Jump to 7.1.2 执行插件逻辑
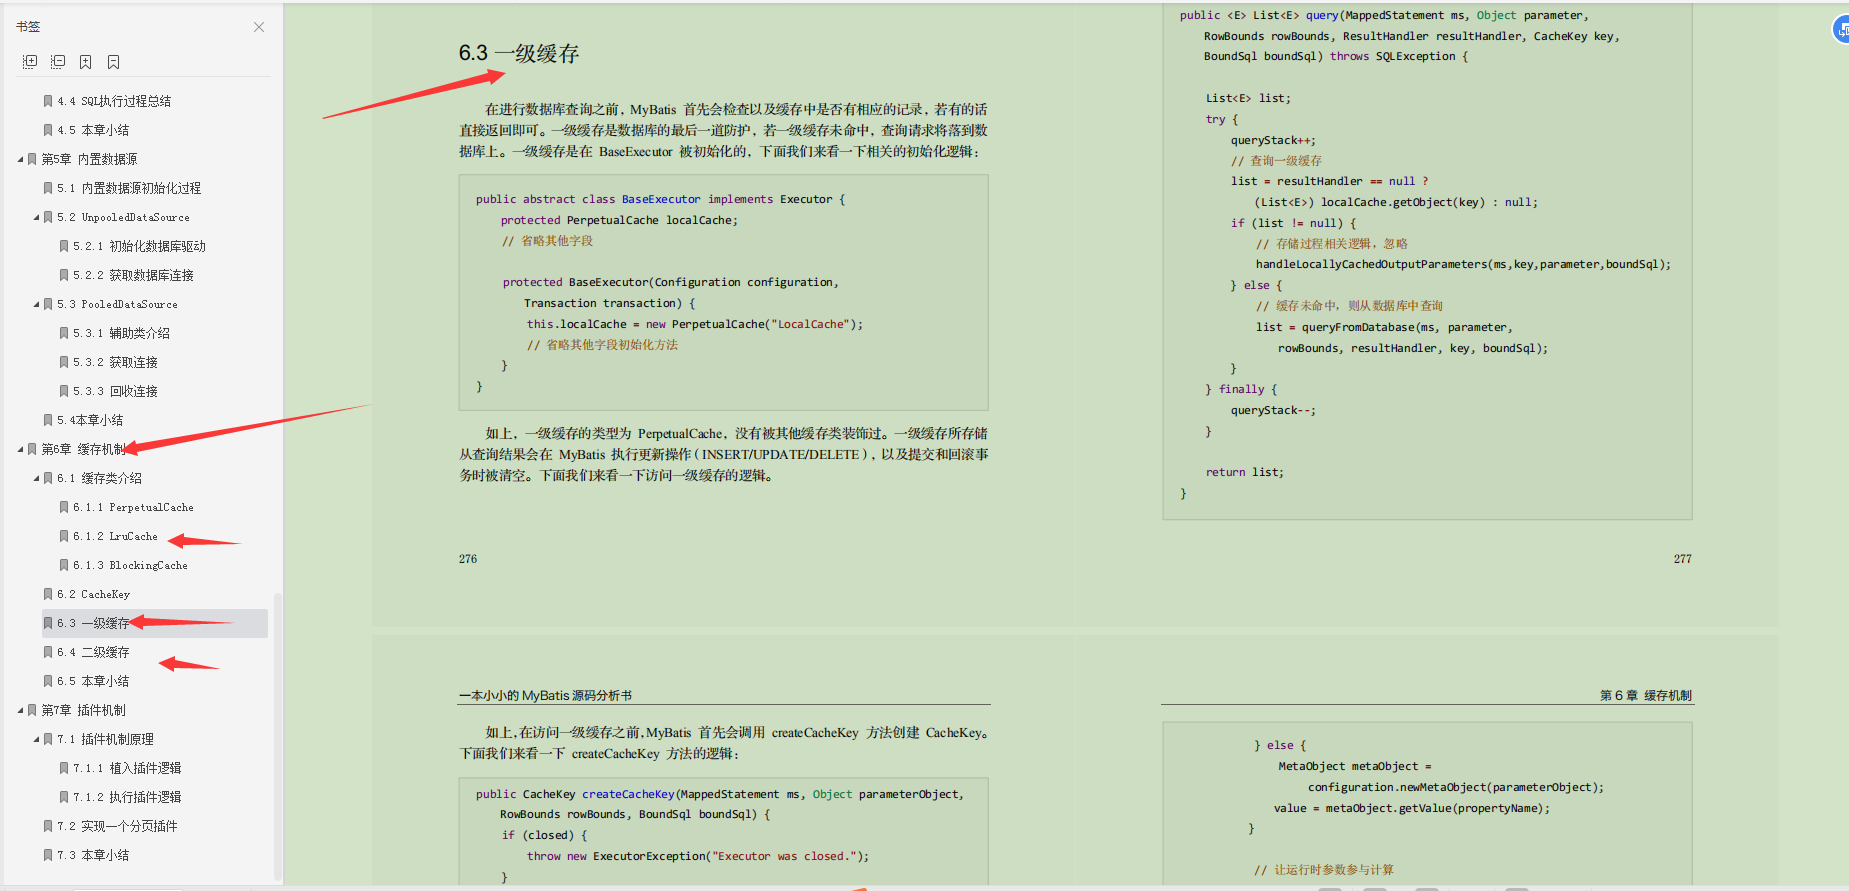The width and height of the screenshot is (1849, 891). [x=127, y=797]
